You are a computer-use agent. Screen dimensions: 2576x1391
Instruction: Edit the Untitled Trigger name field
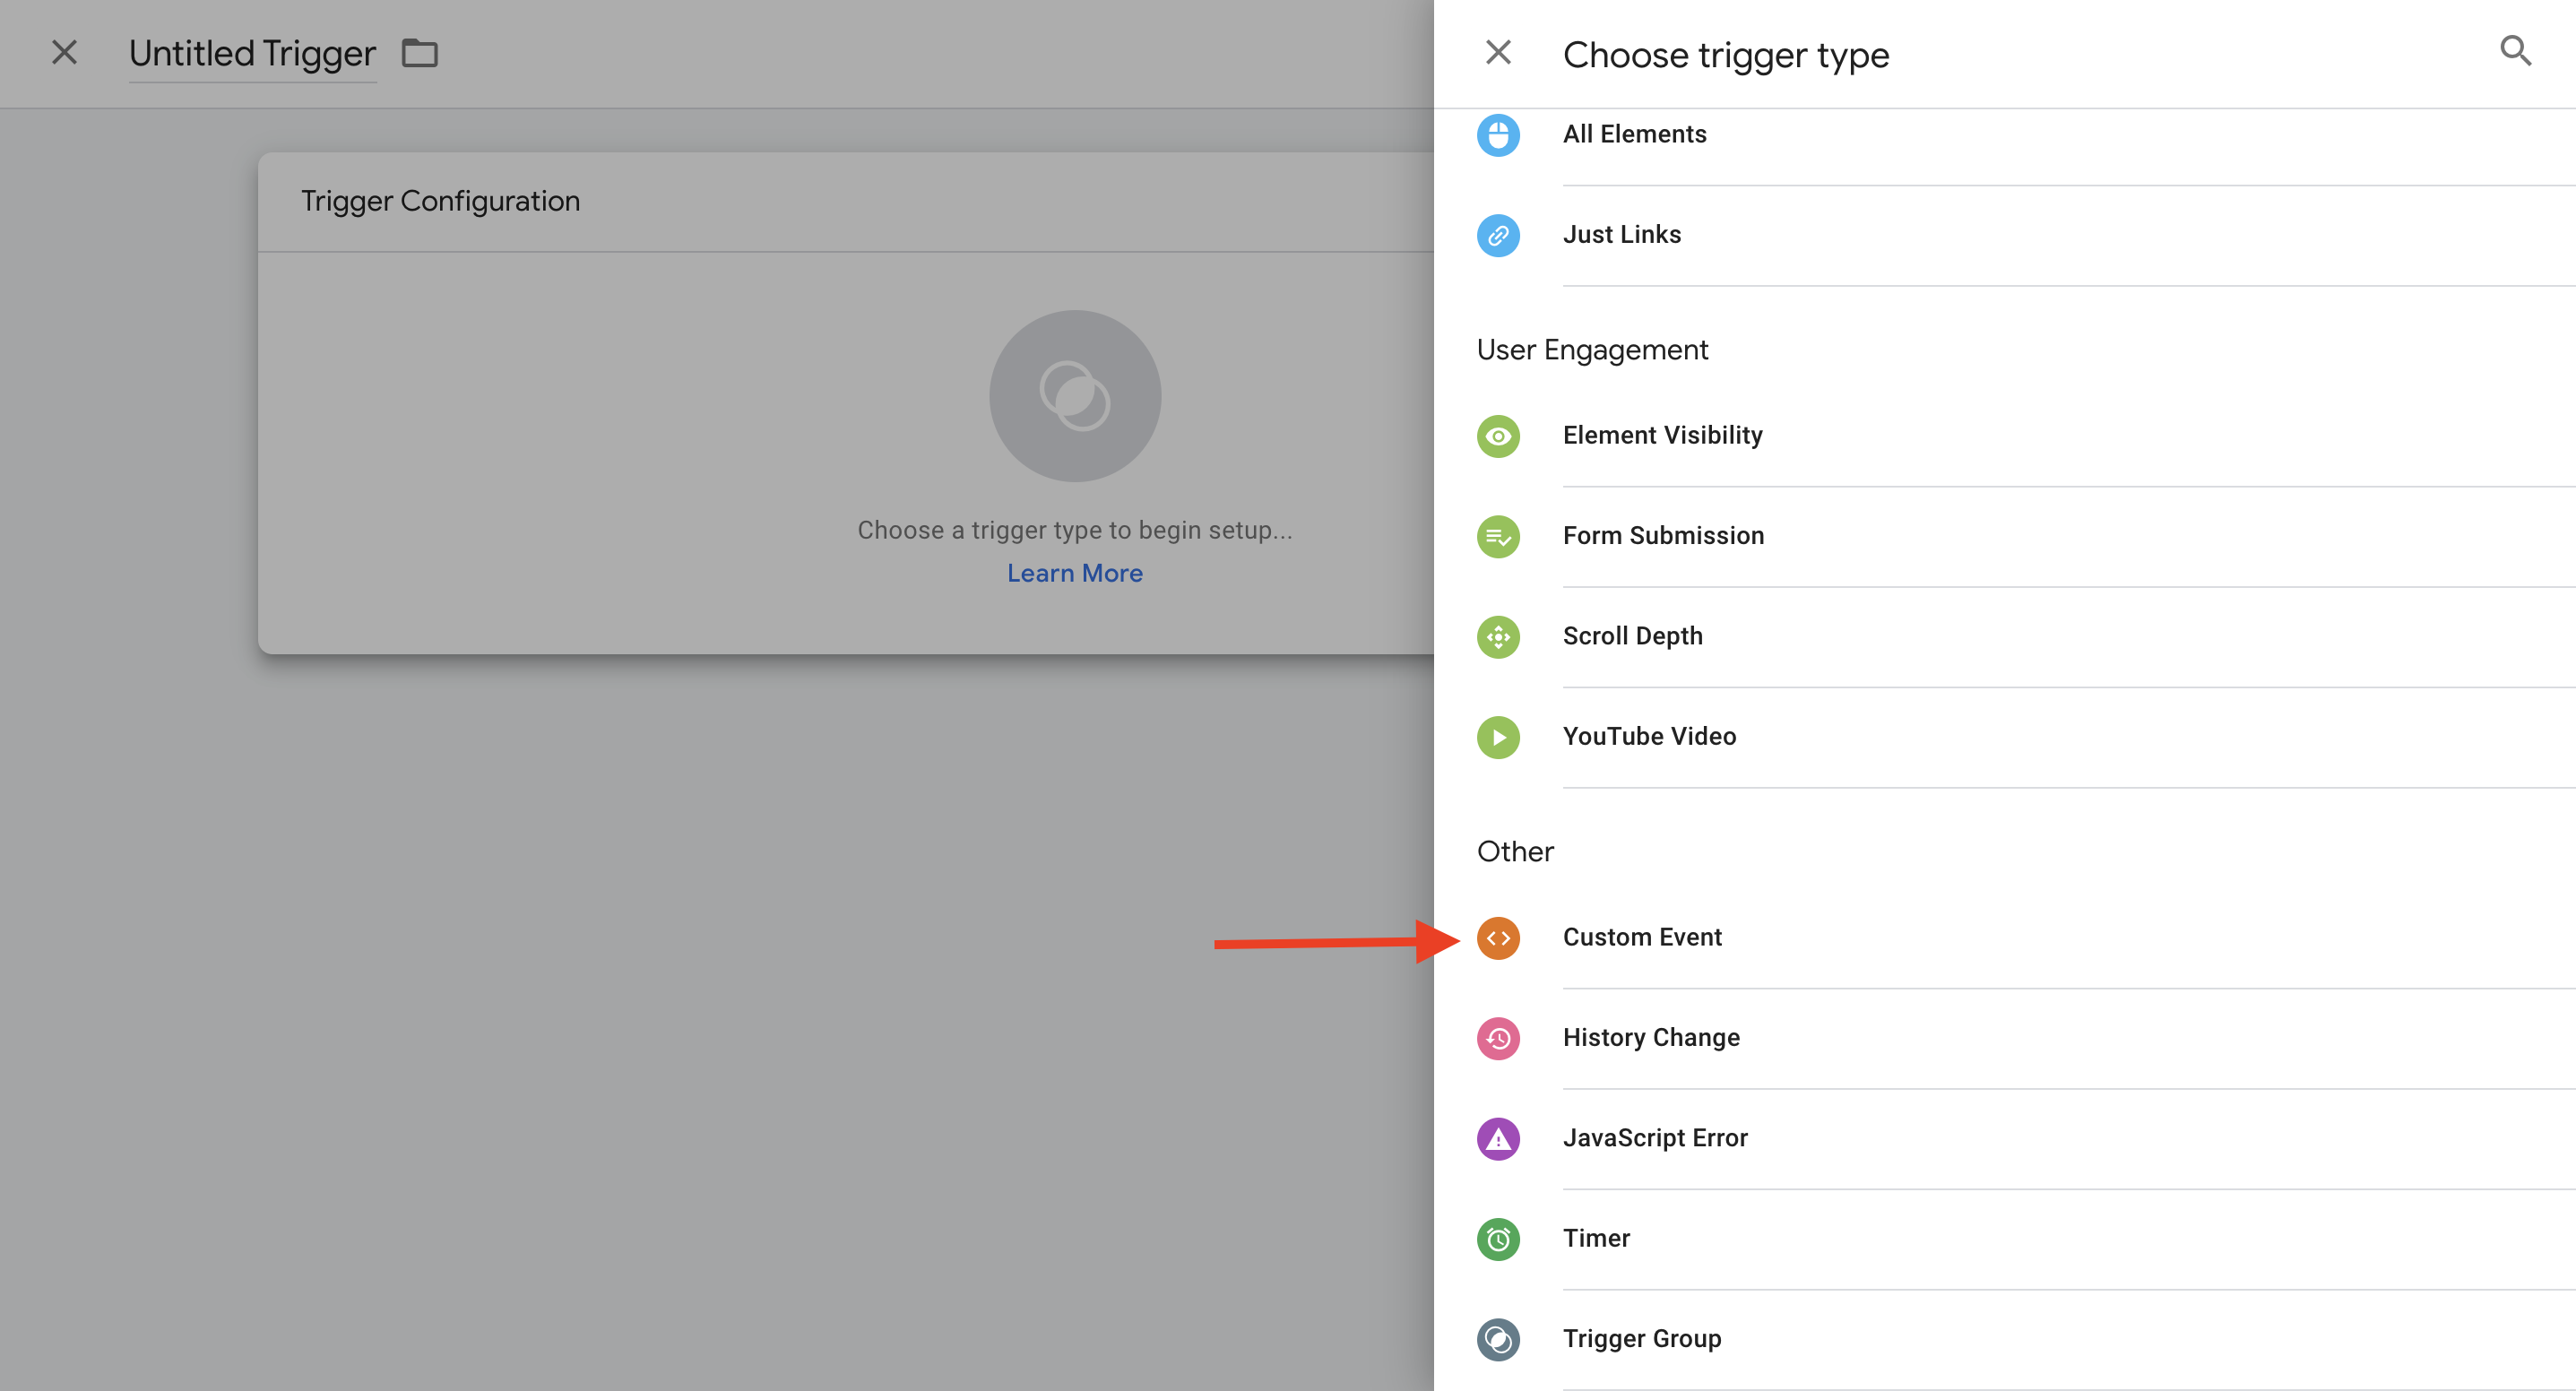click(x=252, y=53)
